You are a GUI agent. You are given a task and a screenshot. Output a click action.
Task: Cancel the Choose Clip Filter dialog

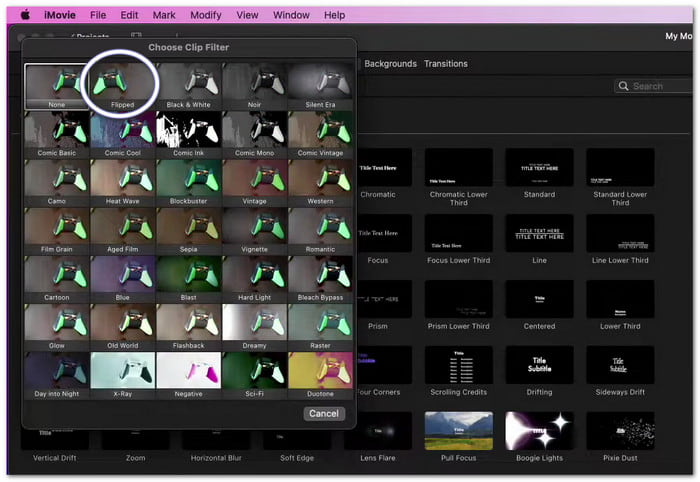tap(324, 414)
